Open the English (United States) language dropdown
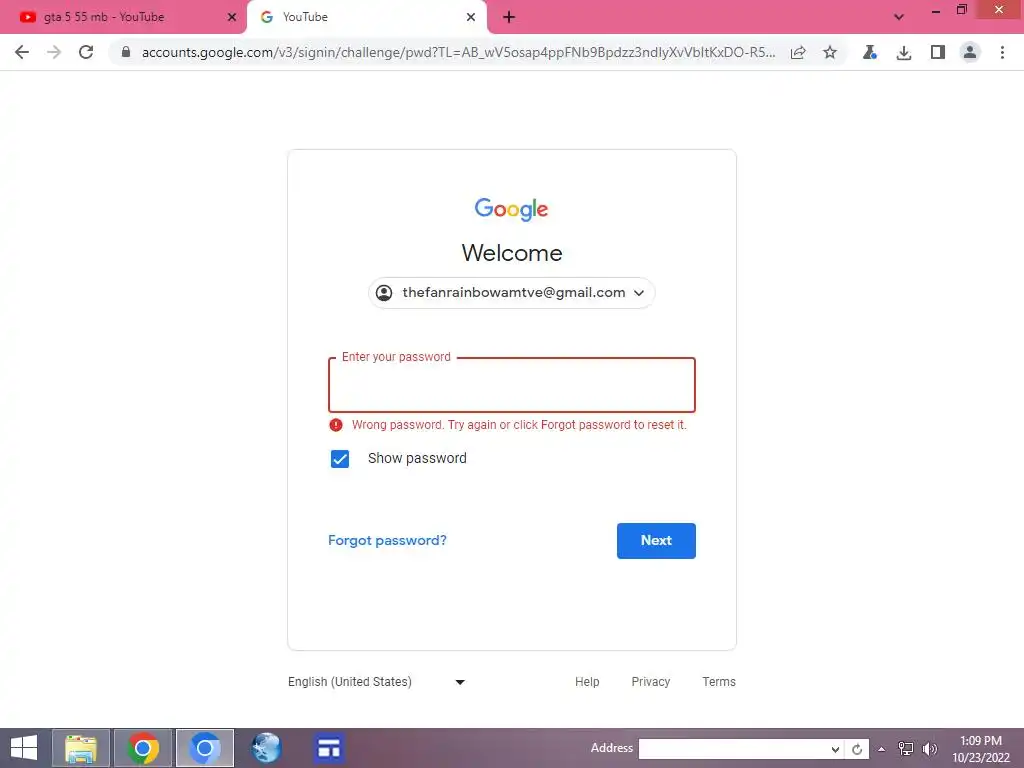1024x768 pixels. [x=376, y=682]
